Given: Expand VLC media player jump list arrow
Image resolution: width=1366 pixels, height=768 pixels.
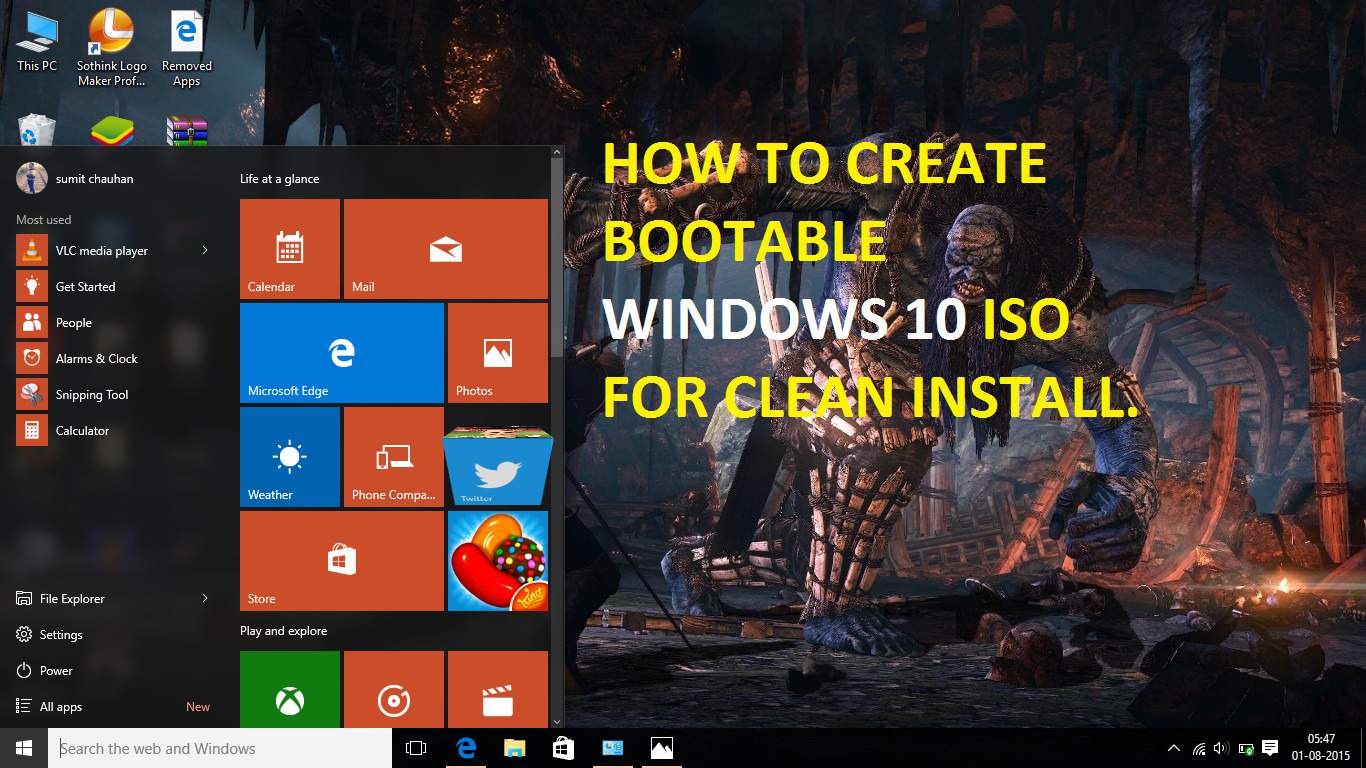Looking at the screenshot, I should coord(205,250).
